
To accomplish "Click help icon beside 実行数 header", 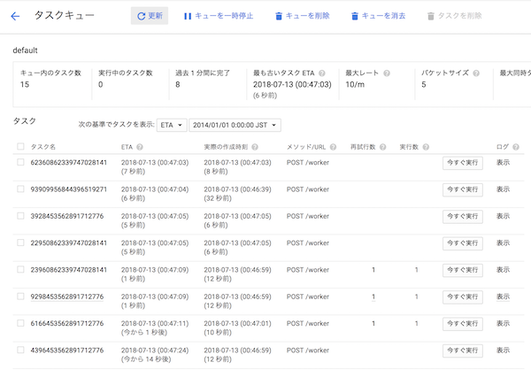I will coord(426,147).
